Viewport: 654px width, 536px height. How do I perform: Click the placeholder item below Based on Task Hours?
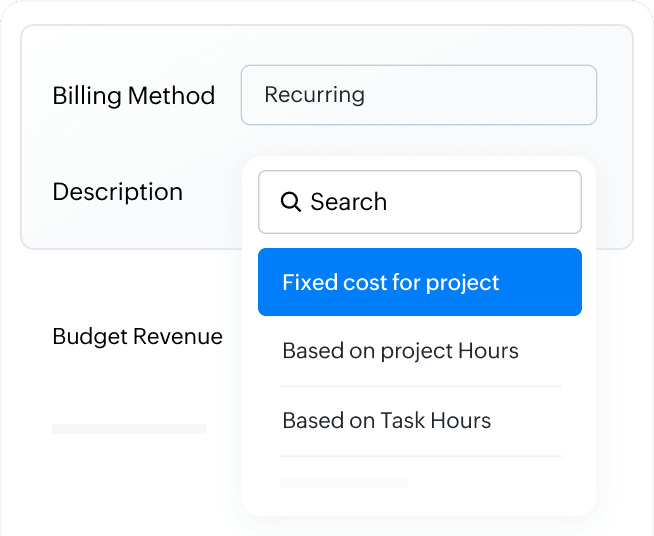coord(344,483)
